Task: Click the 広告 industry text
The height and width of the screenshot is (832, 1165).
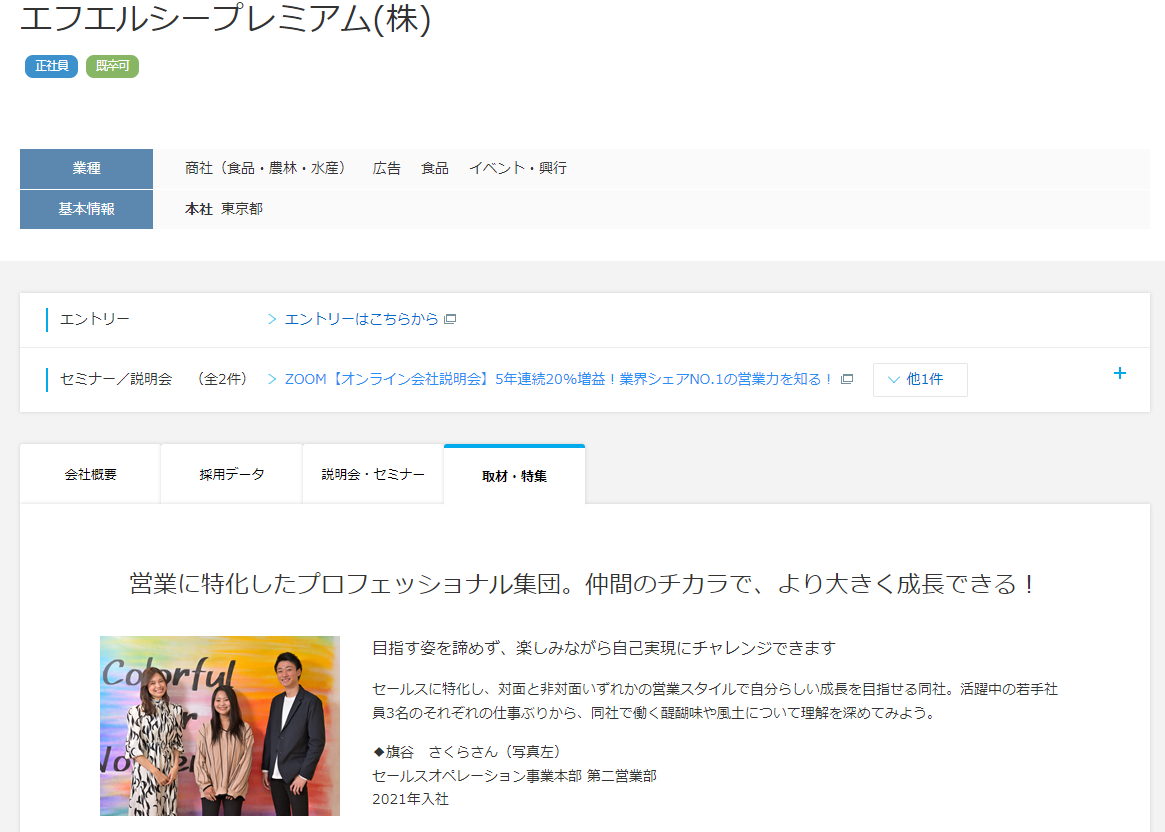Action: (386, 168)
